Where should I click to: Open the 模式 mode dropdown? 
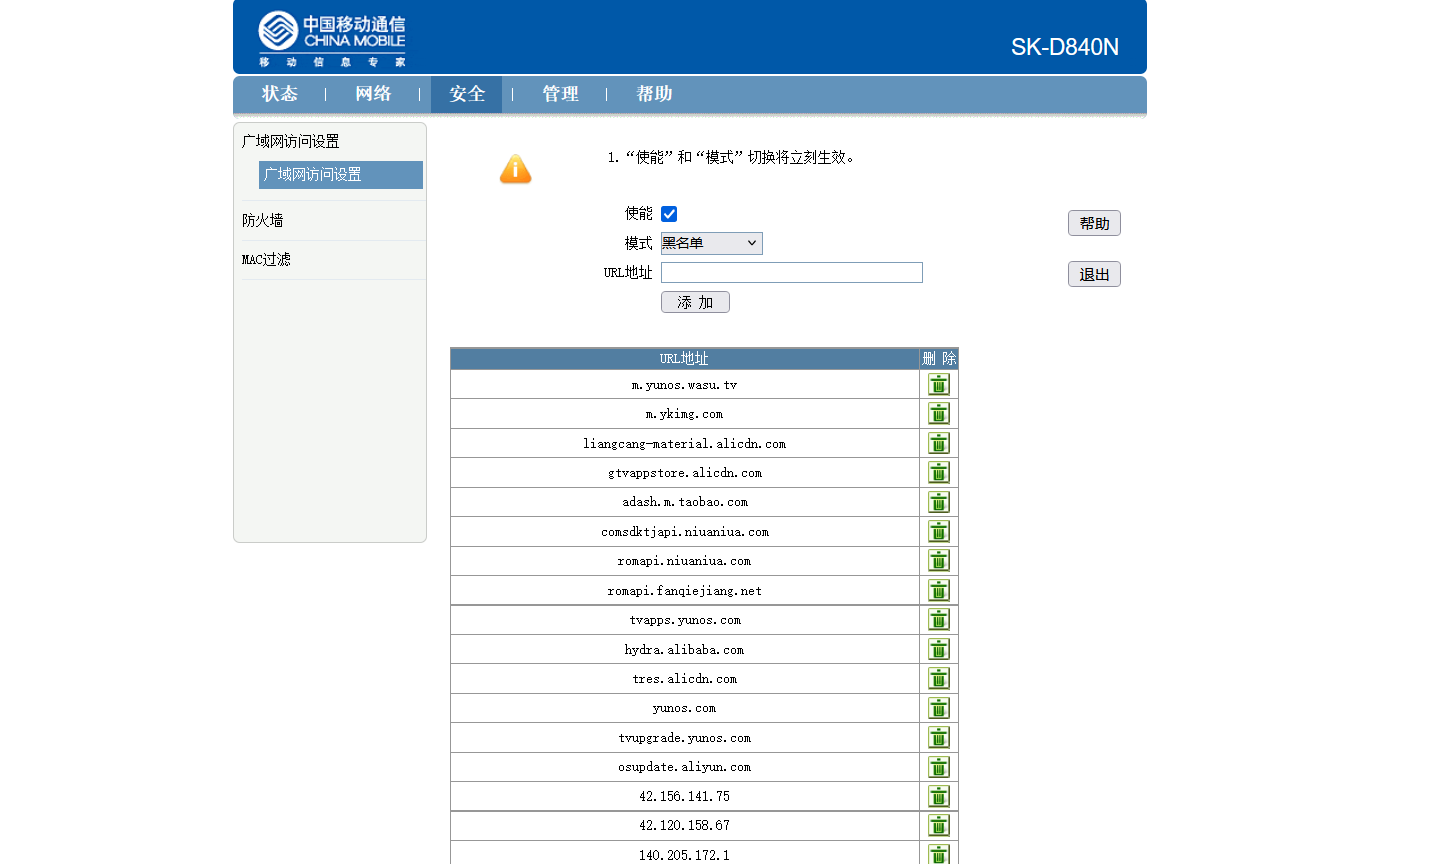pyautogui.click(x=711, y=243)
